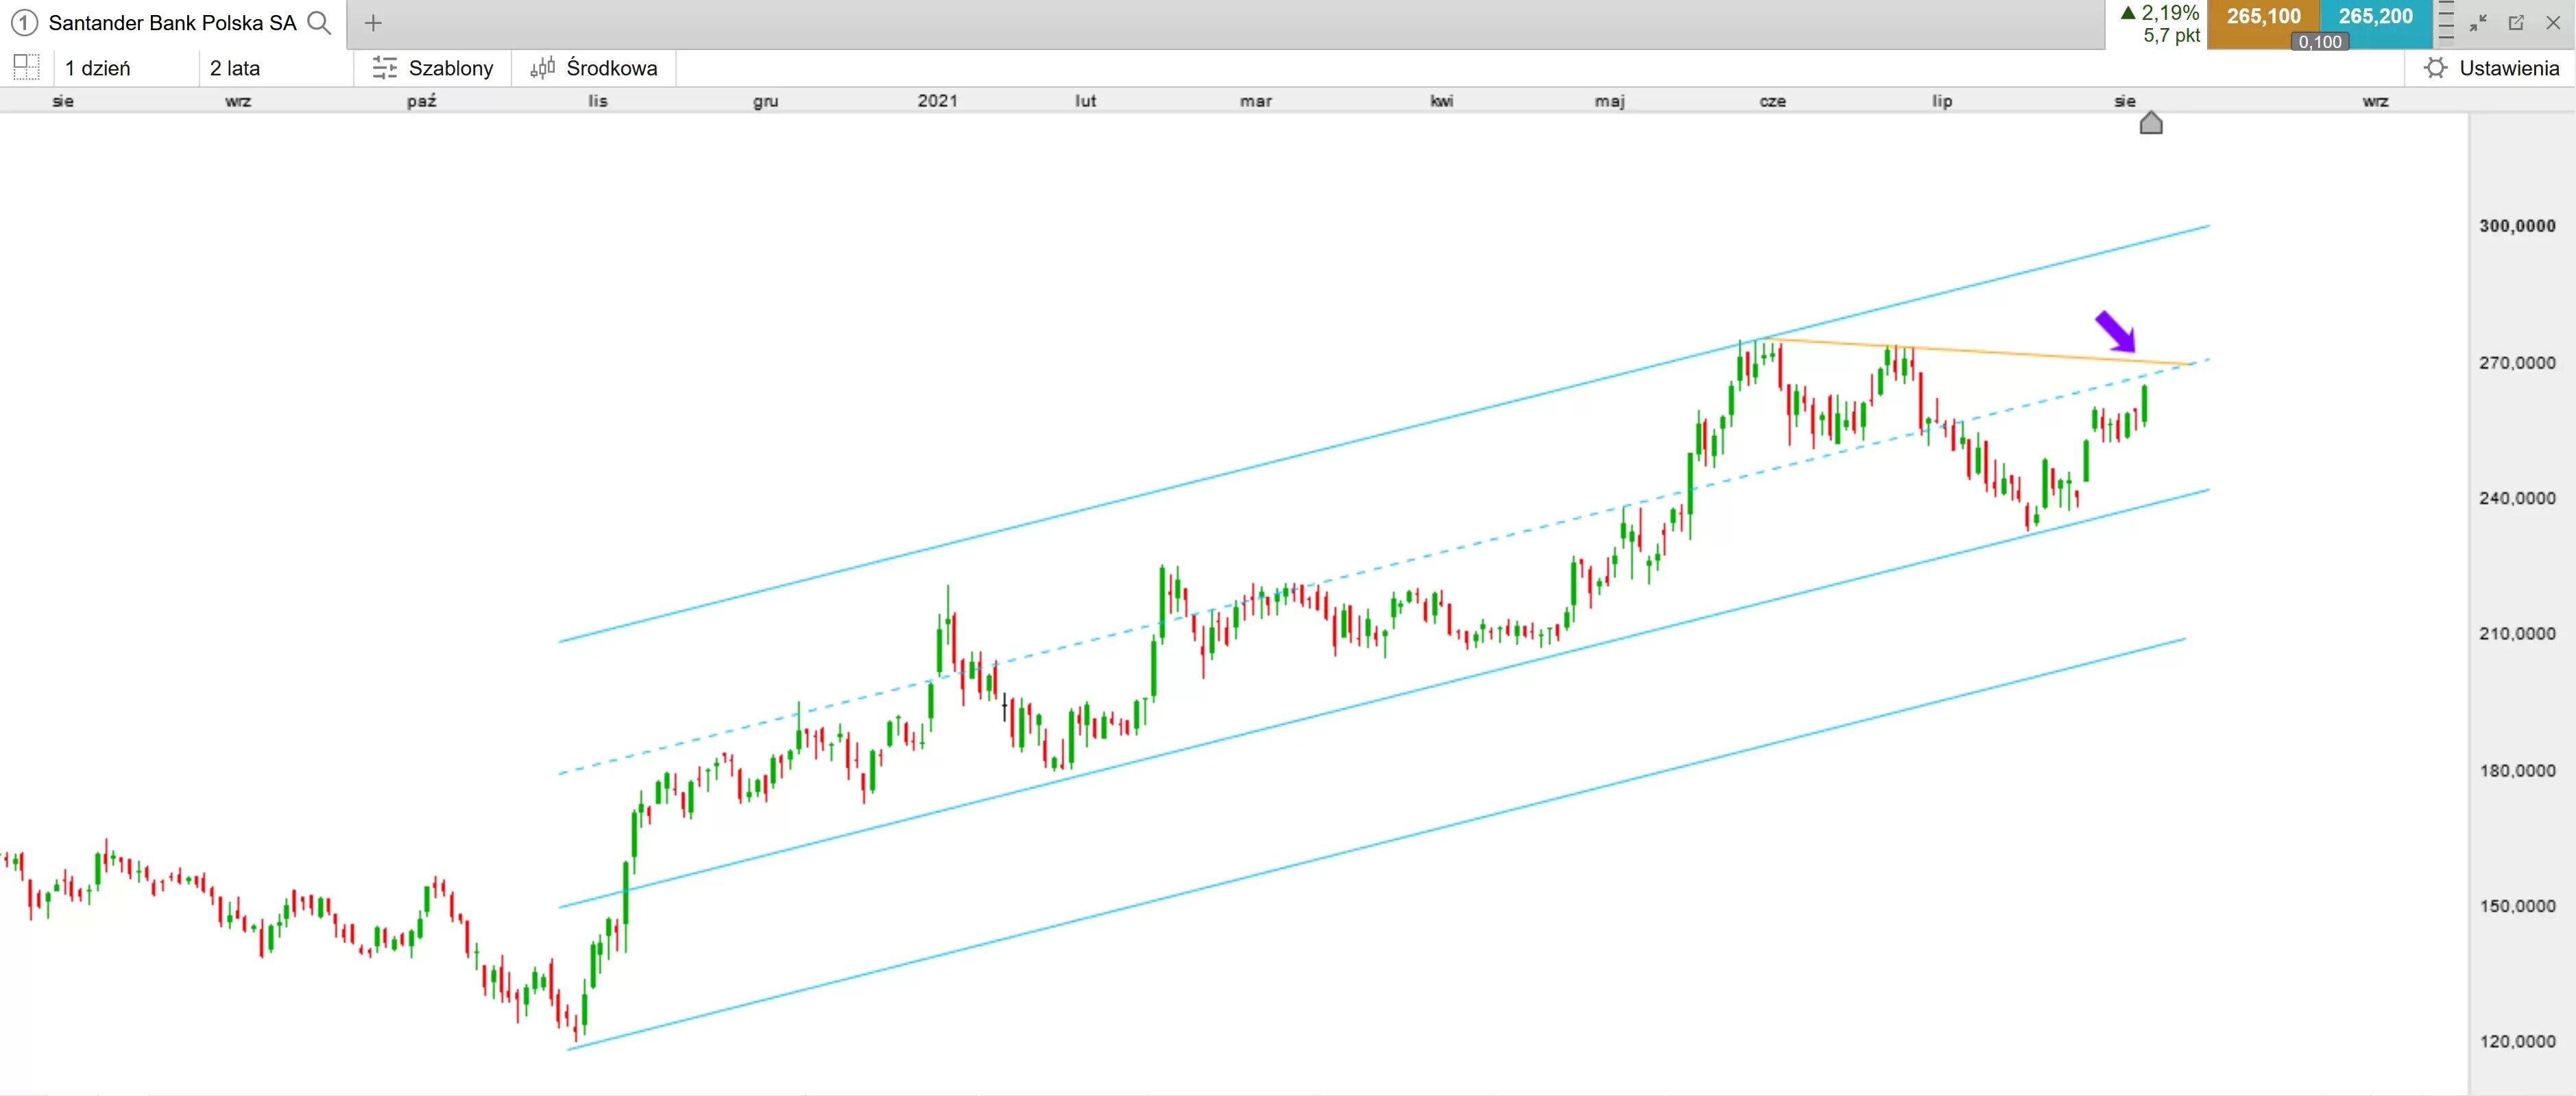Image resolution: width=2576 pixels, height=1096 pixels.
Task: Add a new chart tab with plus icon
Action: 373,22
